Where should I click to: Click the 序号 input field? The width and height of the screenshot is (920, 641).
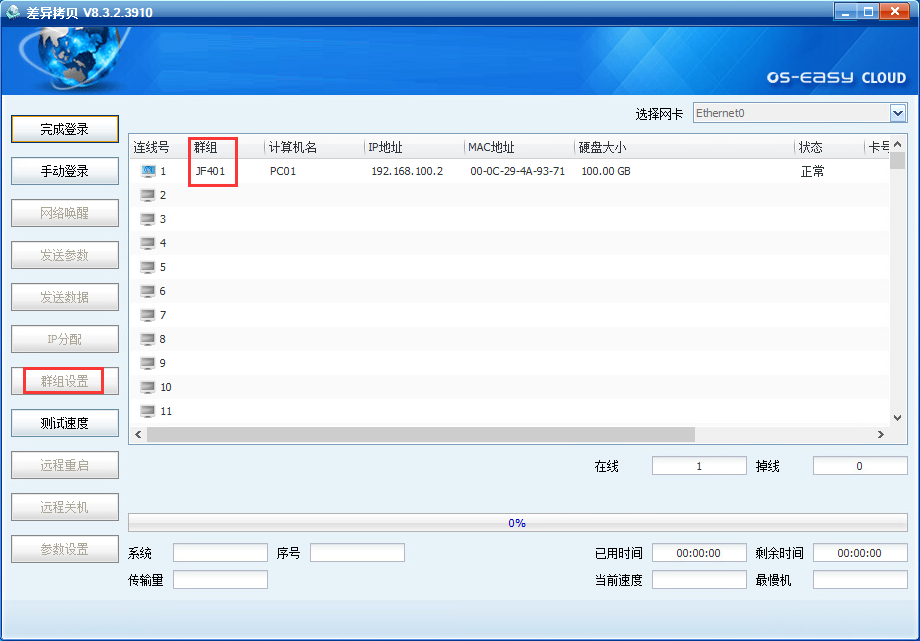(357, 553)
